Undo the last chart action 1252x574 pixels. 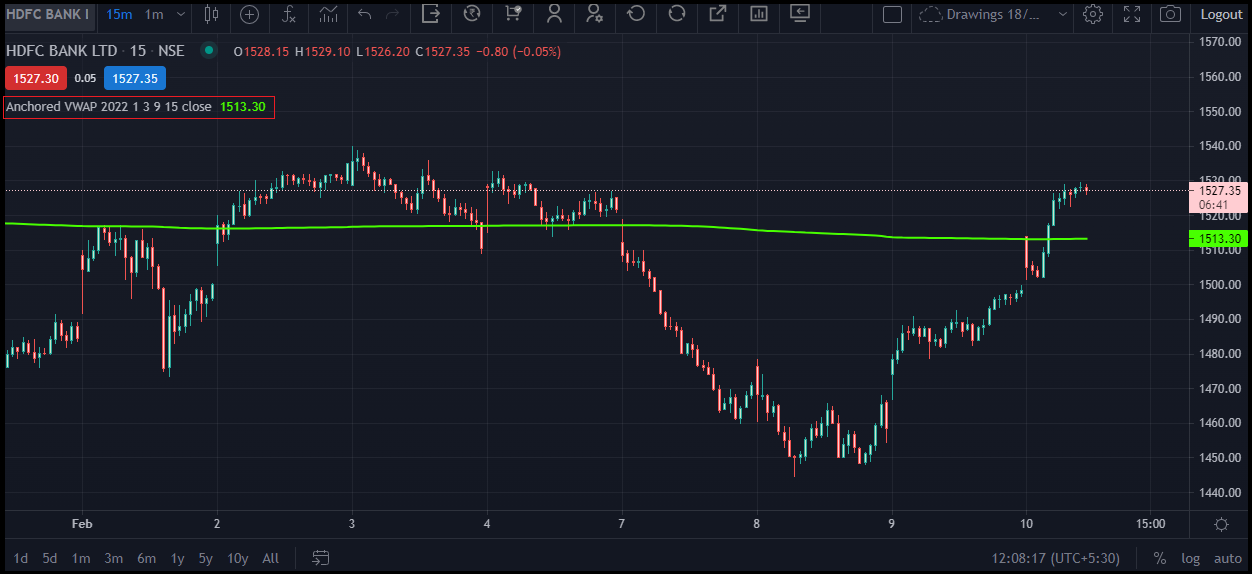click(365, 14)
